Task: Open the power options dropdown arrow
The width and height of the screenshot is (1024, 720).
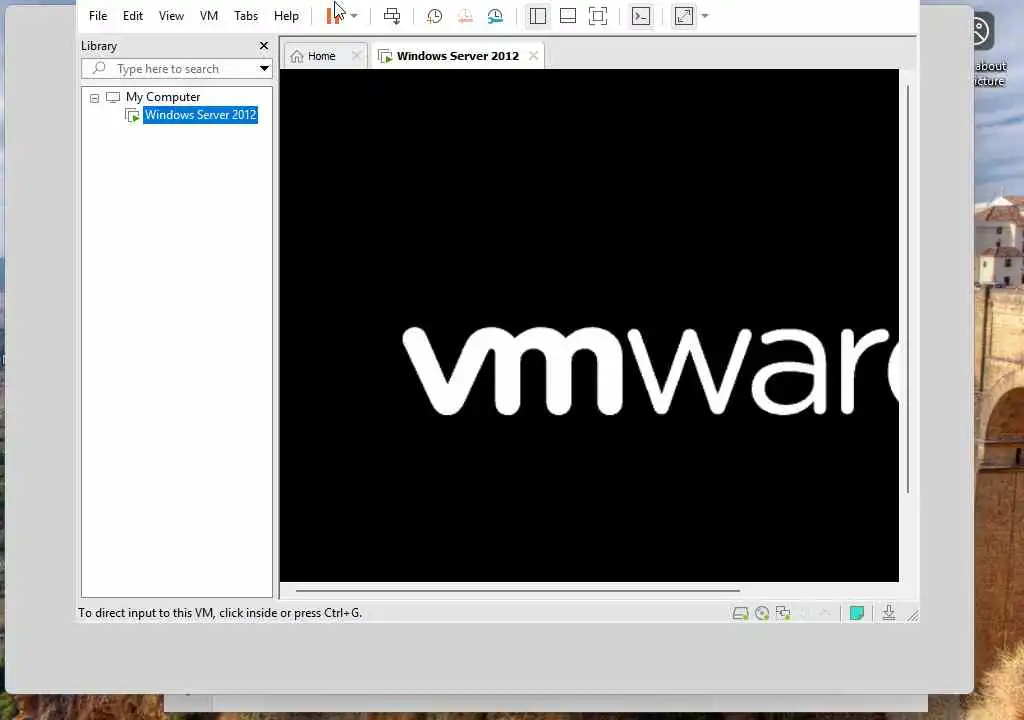Action: click(x=354, y=16)
